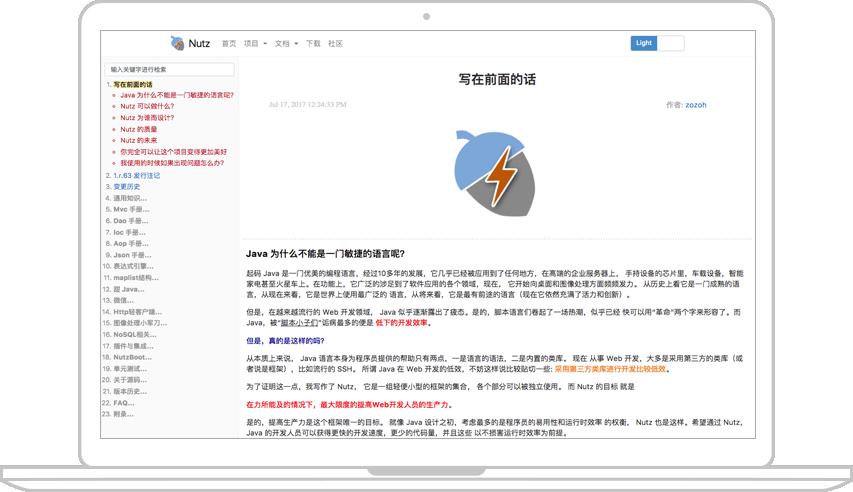The image size is (853, 492).
Task: Open the 社区 nav item
Action: click(x=335, y=44)
